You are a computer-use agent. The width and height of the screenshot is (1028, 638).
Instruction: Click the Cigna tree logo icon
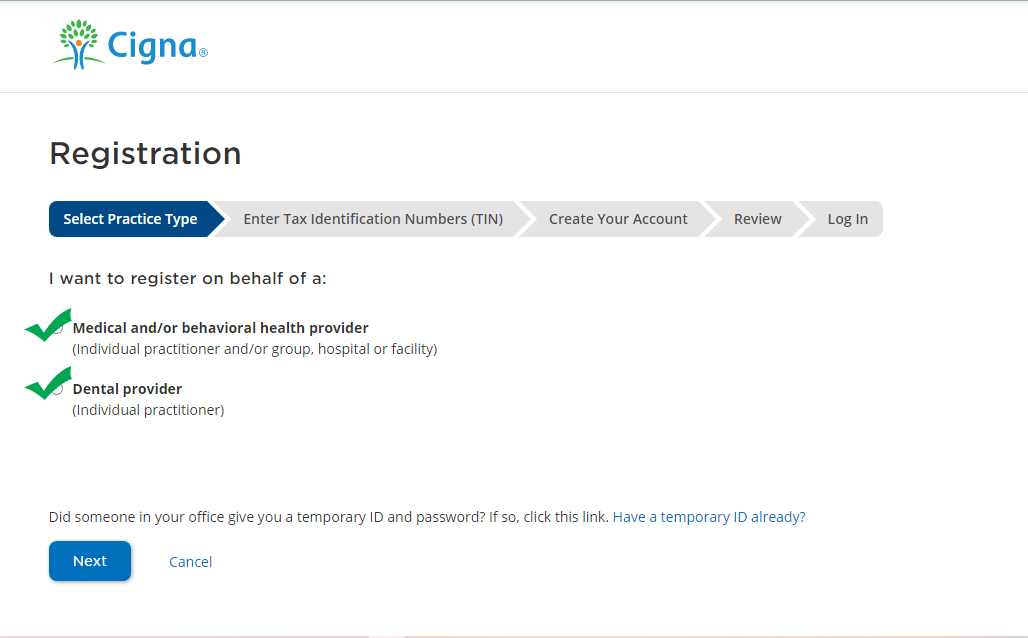(80, 45)
